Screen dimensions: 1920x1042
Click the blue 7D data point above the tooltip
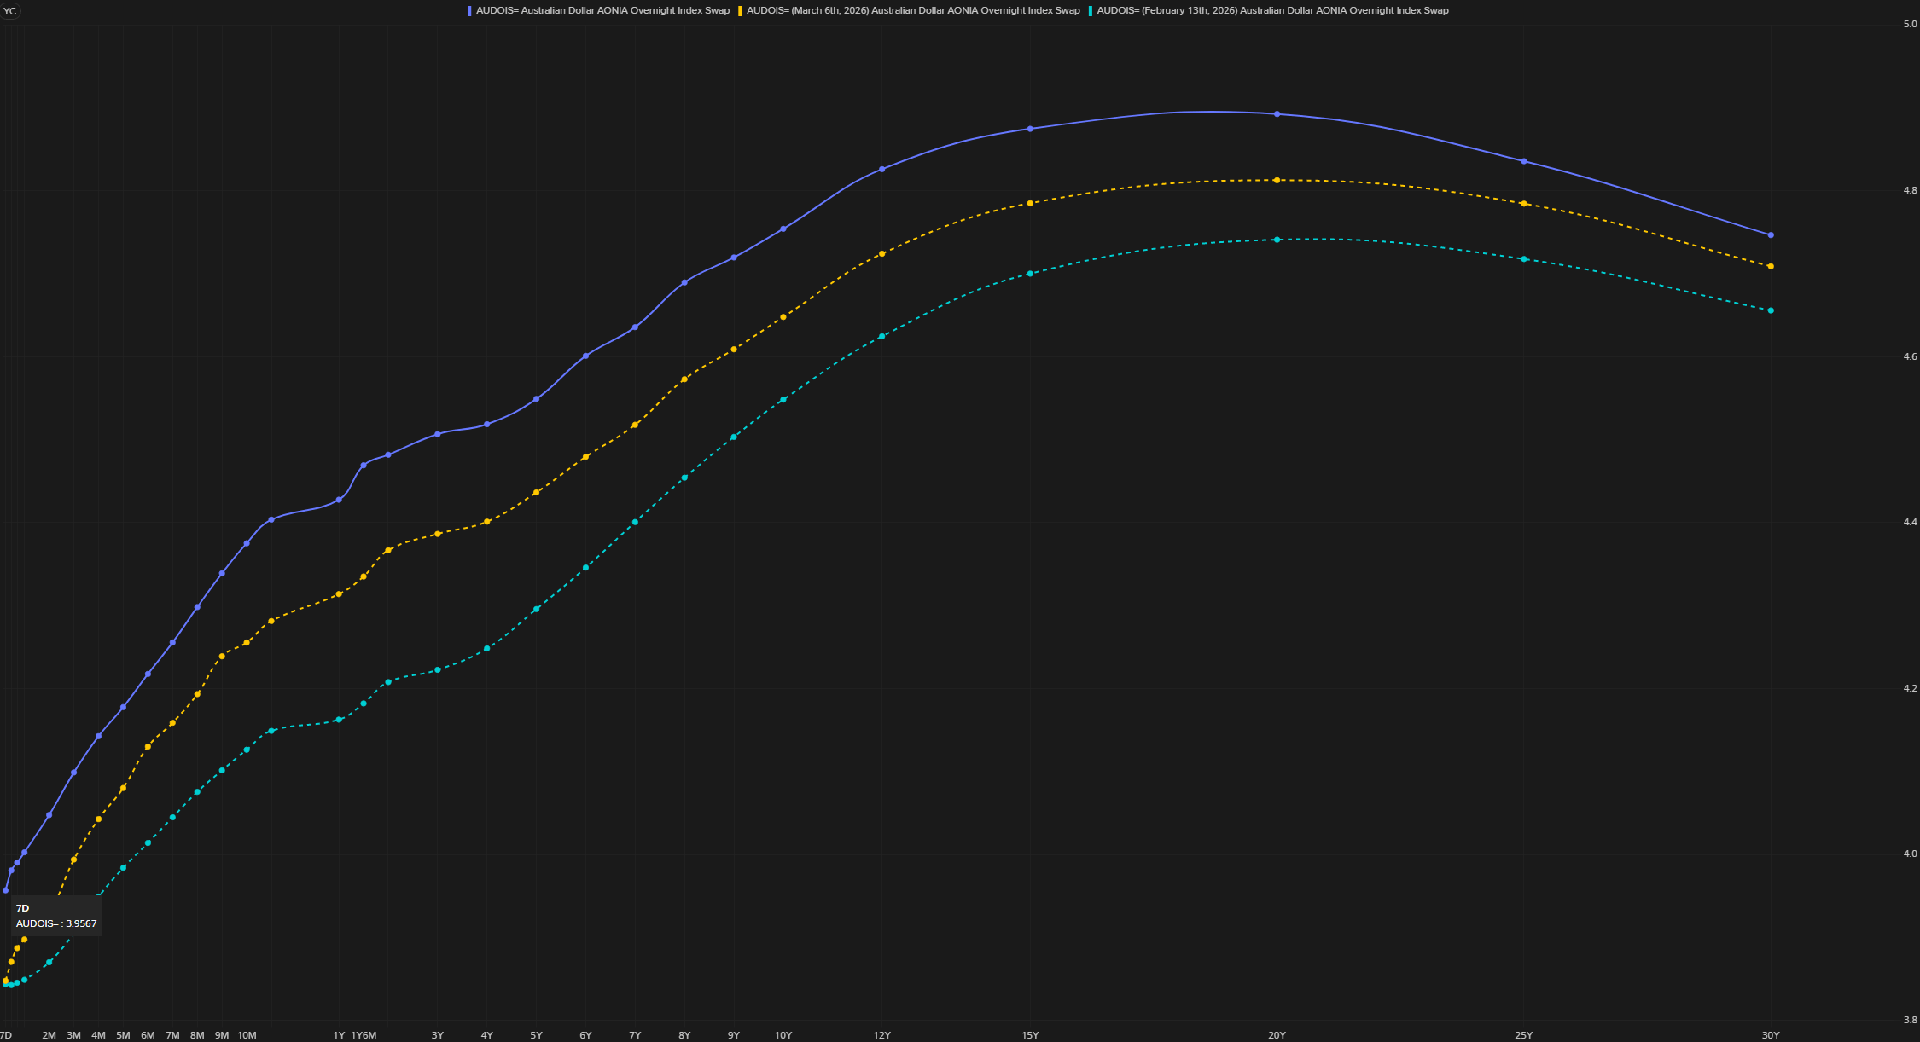[x=6, y=890]
